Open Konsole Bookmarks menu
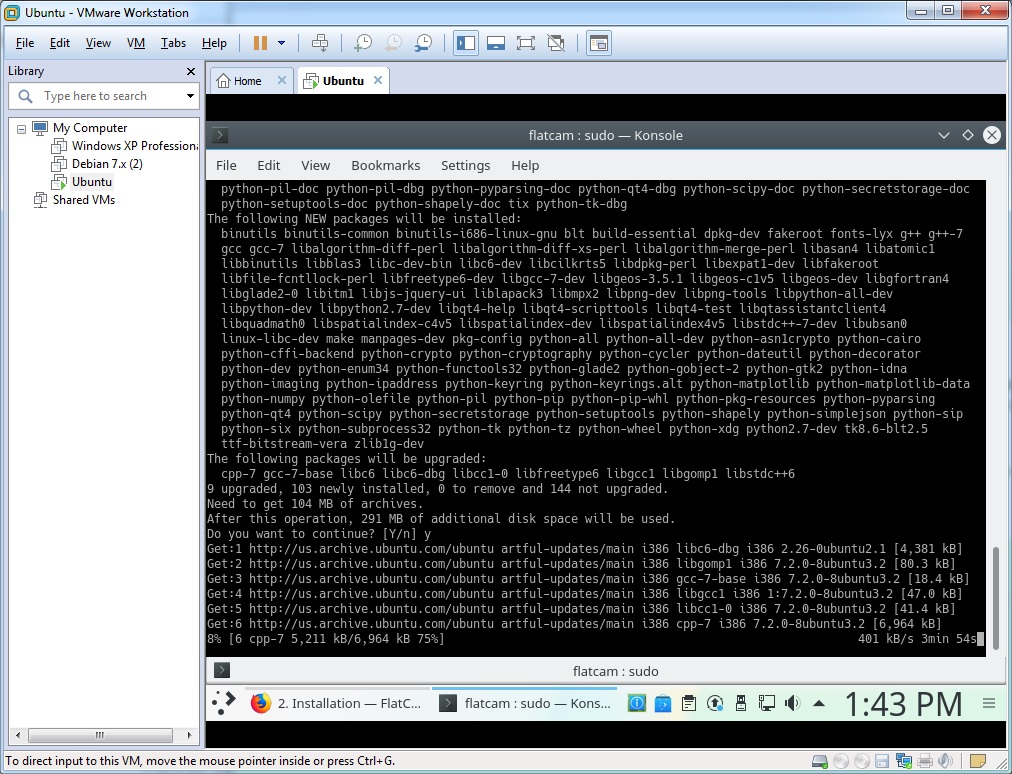The width and height of the screenshot is (1012, 774). pos(385,165)
